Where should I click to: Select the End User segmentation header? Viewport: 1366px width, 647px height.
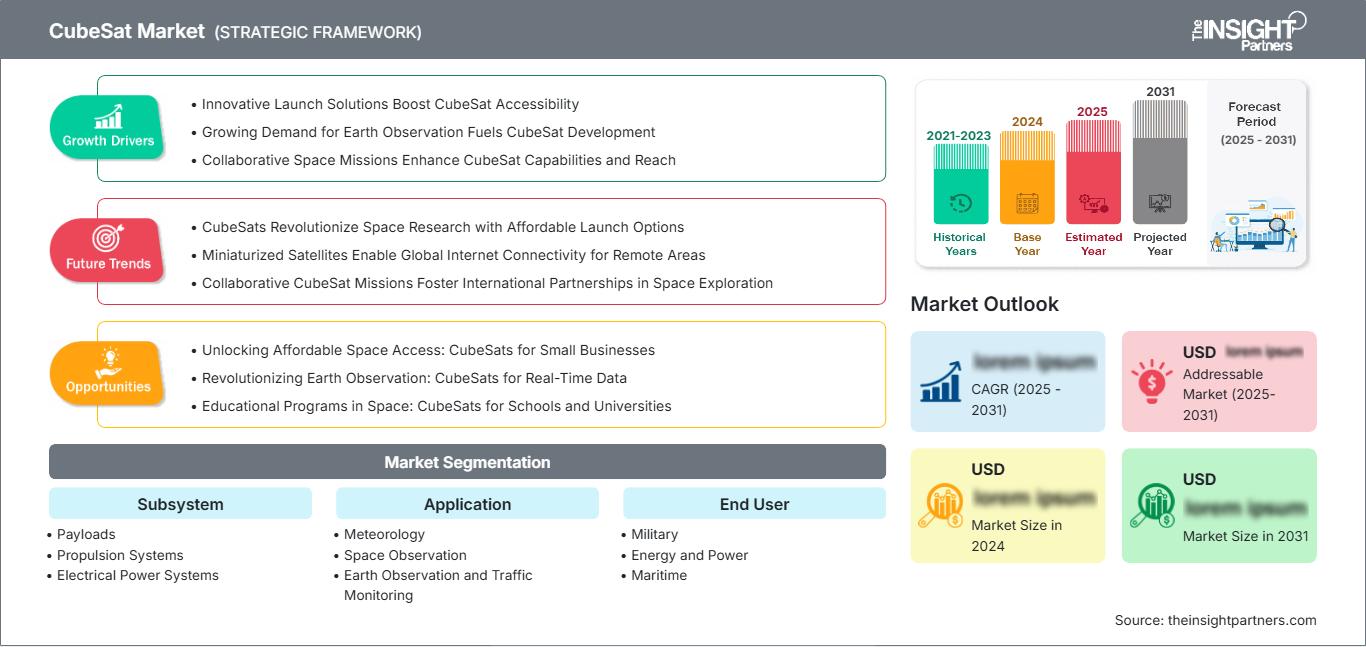click(754, 504)
